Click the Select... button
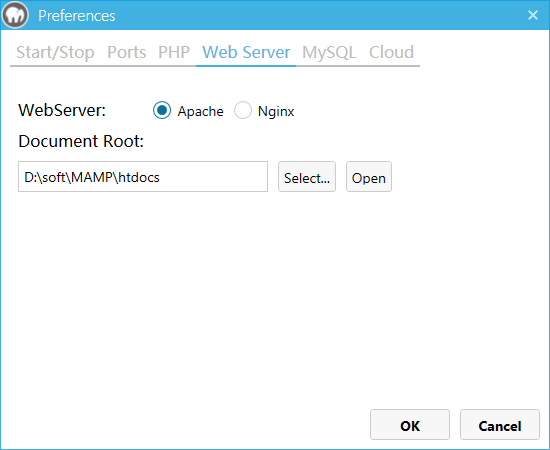This screenshot has height=450, width=550. coord(307,177)
